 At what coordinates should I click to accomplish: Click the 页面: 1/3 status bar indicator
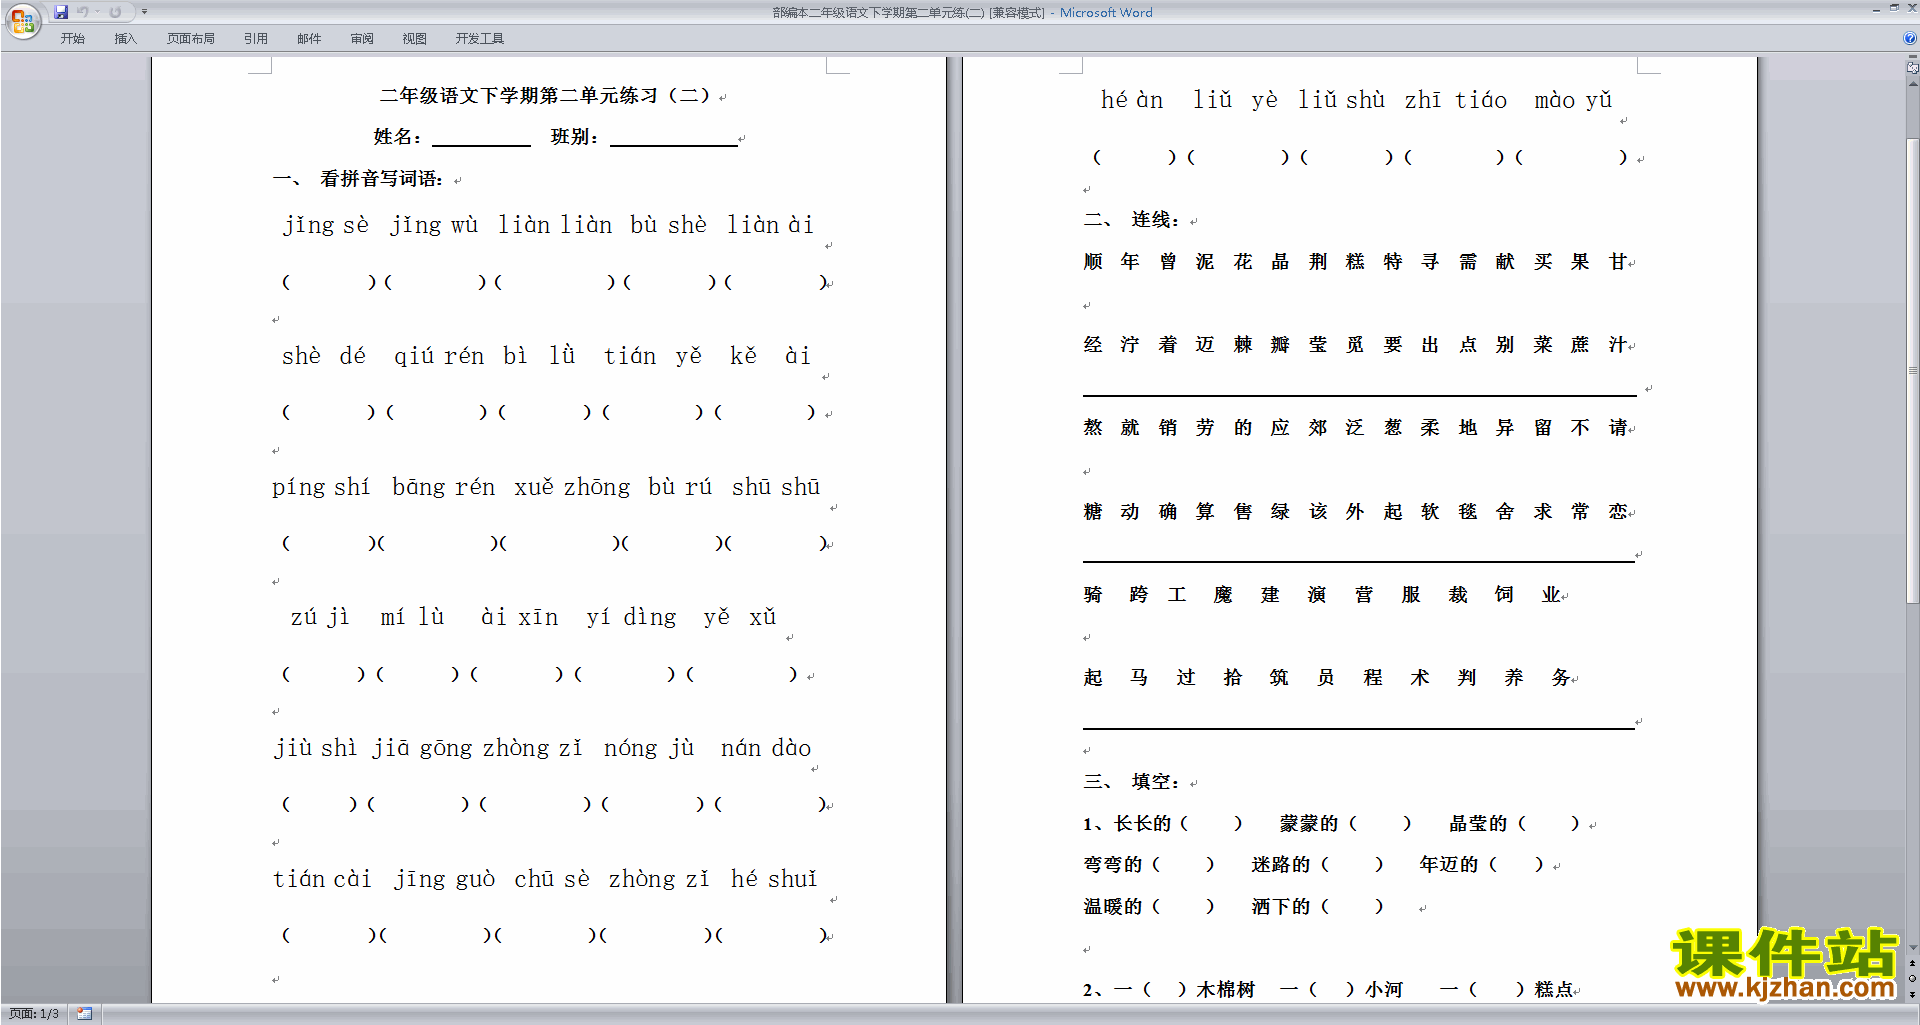coord(34,1014)
